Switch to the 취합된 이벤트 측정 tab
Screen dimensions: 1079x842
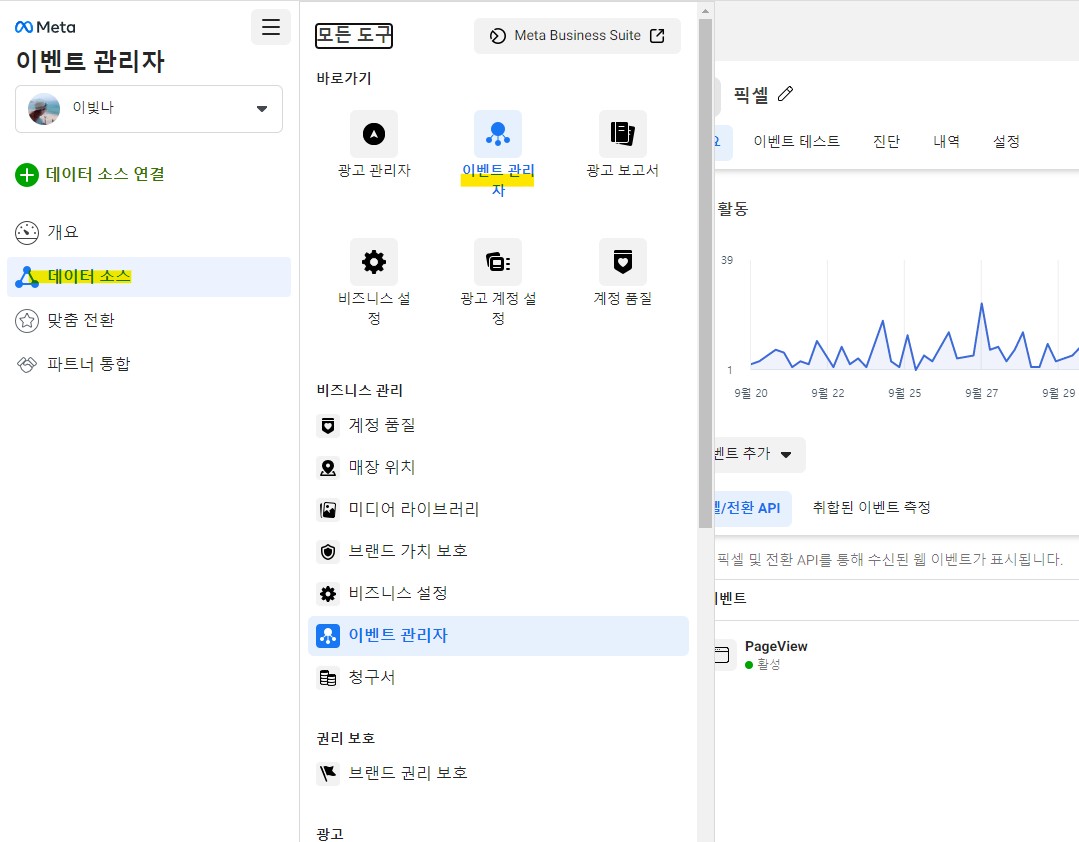click(870, 508)
